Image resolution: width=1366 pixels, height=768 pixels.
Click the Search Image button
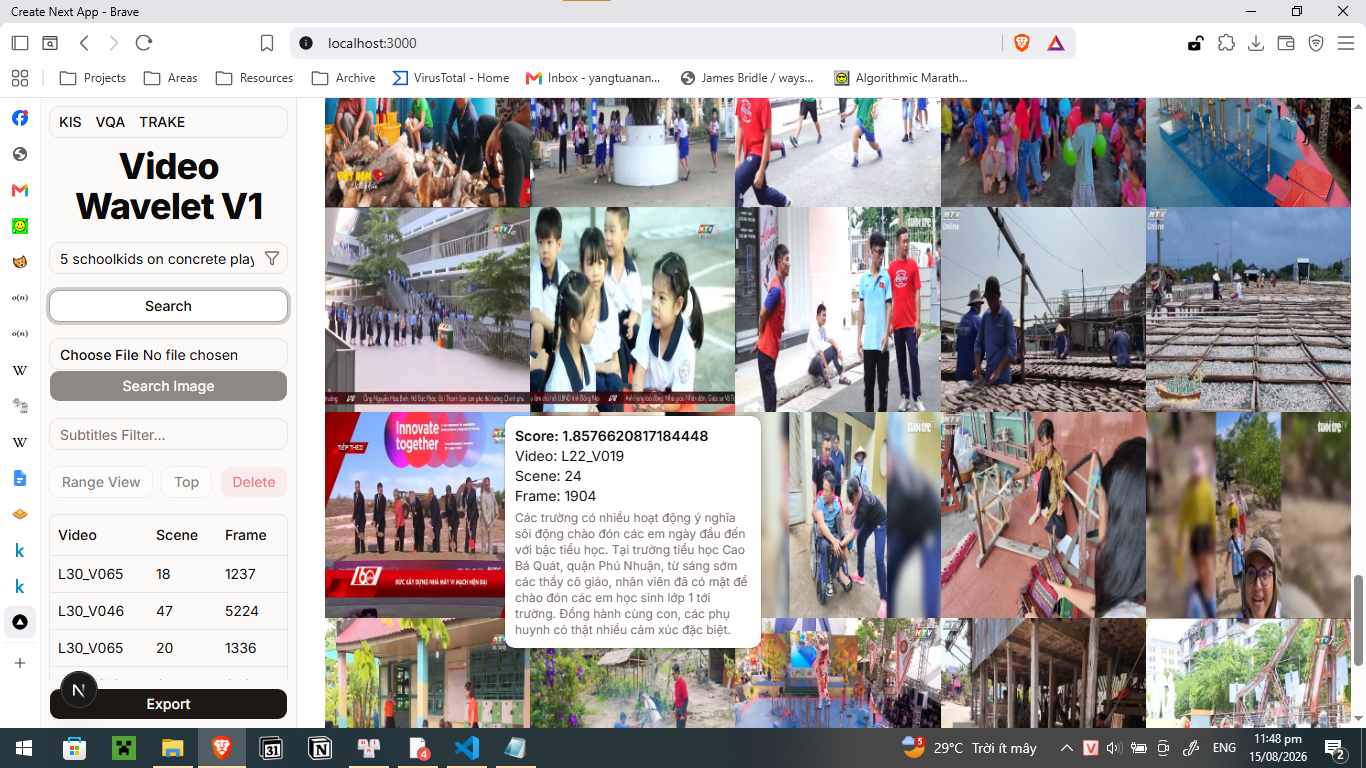[x=168, y=386]
